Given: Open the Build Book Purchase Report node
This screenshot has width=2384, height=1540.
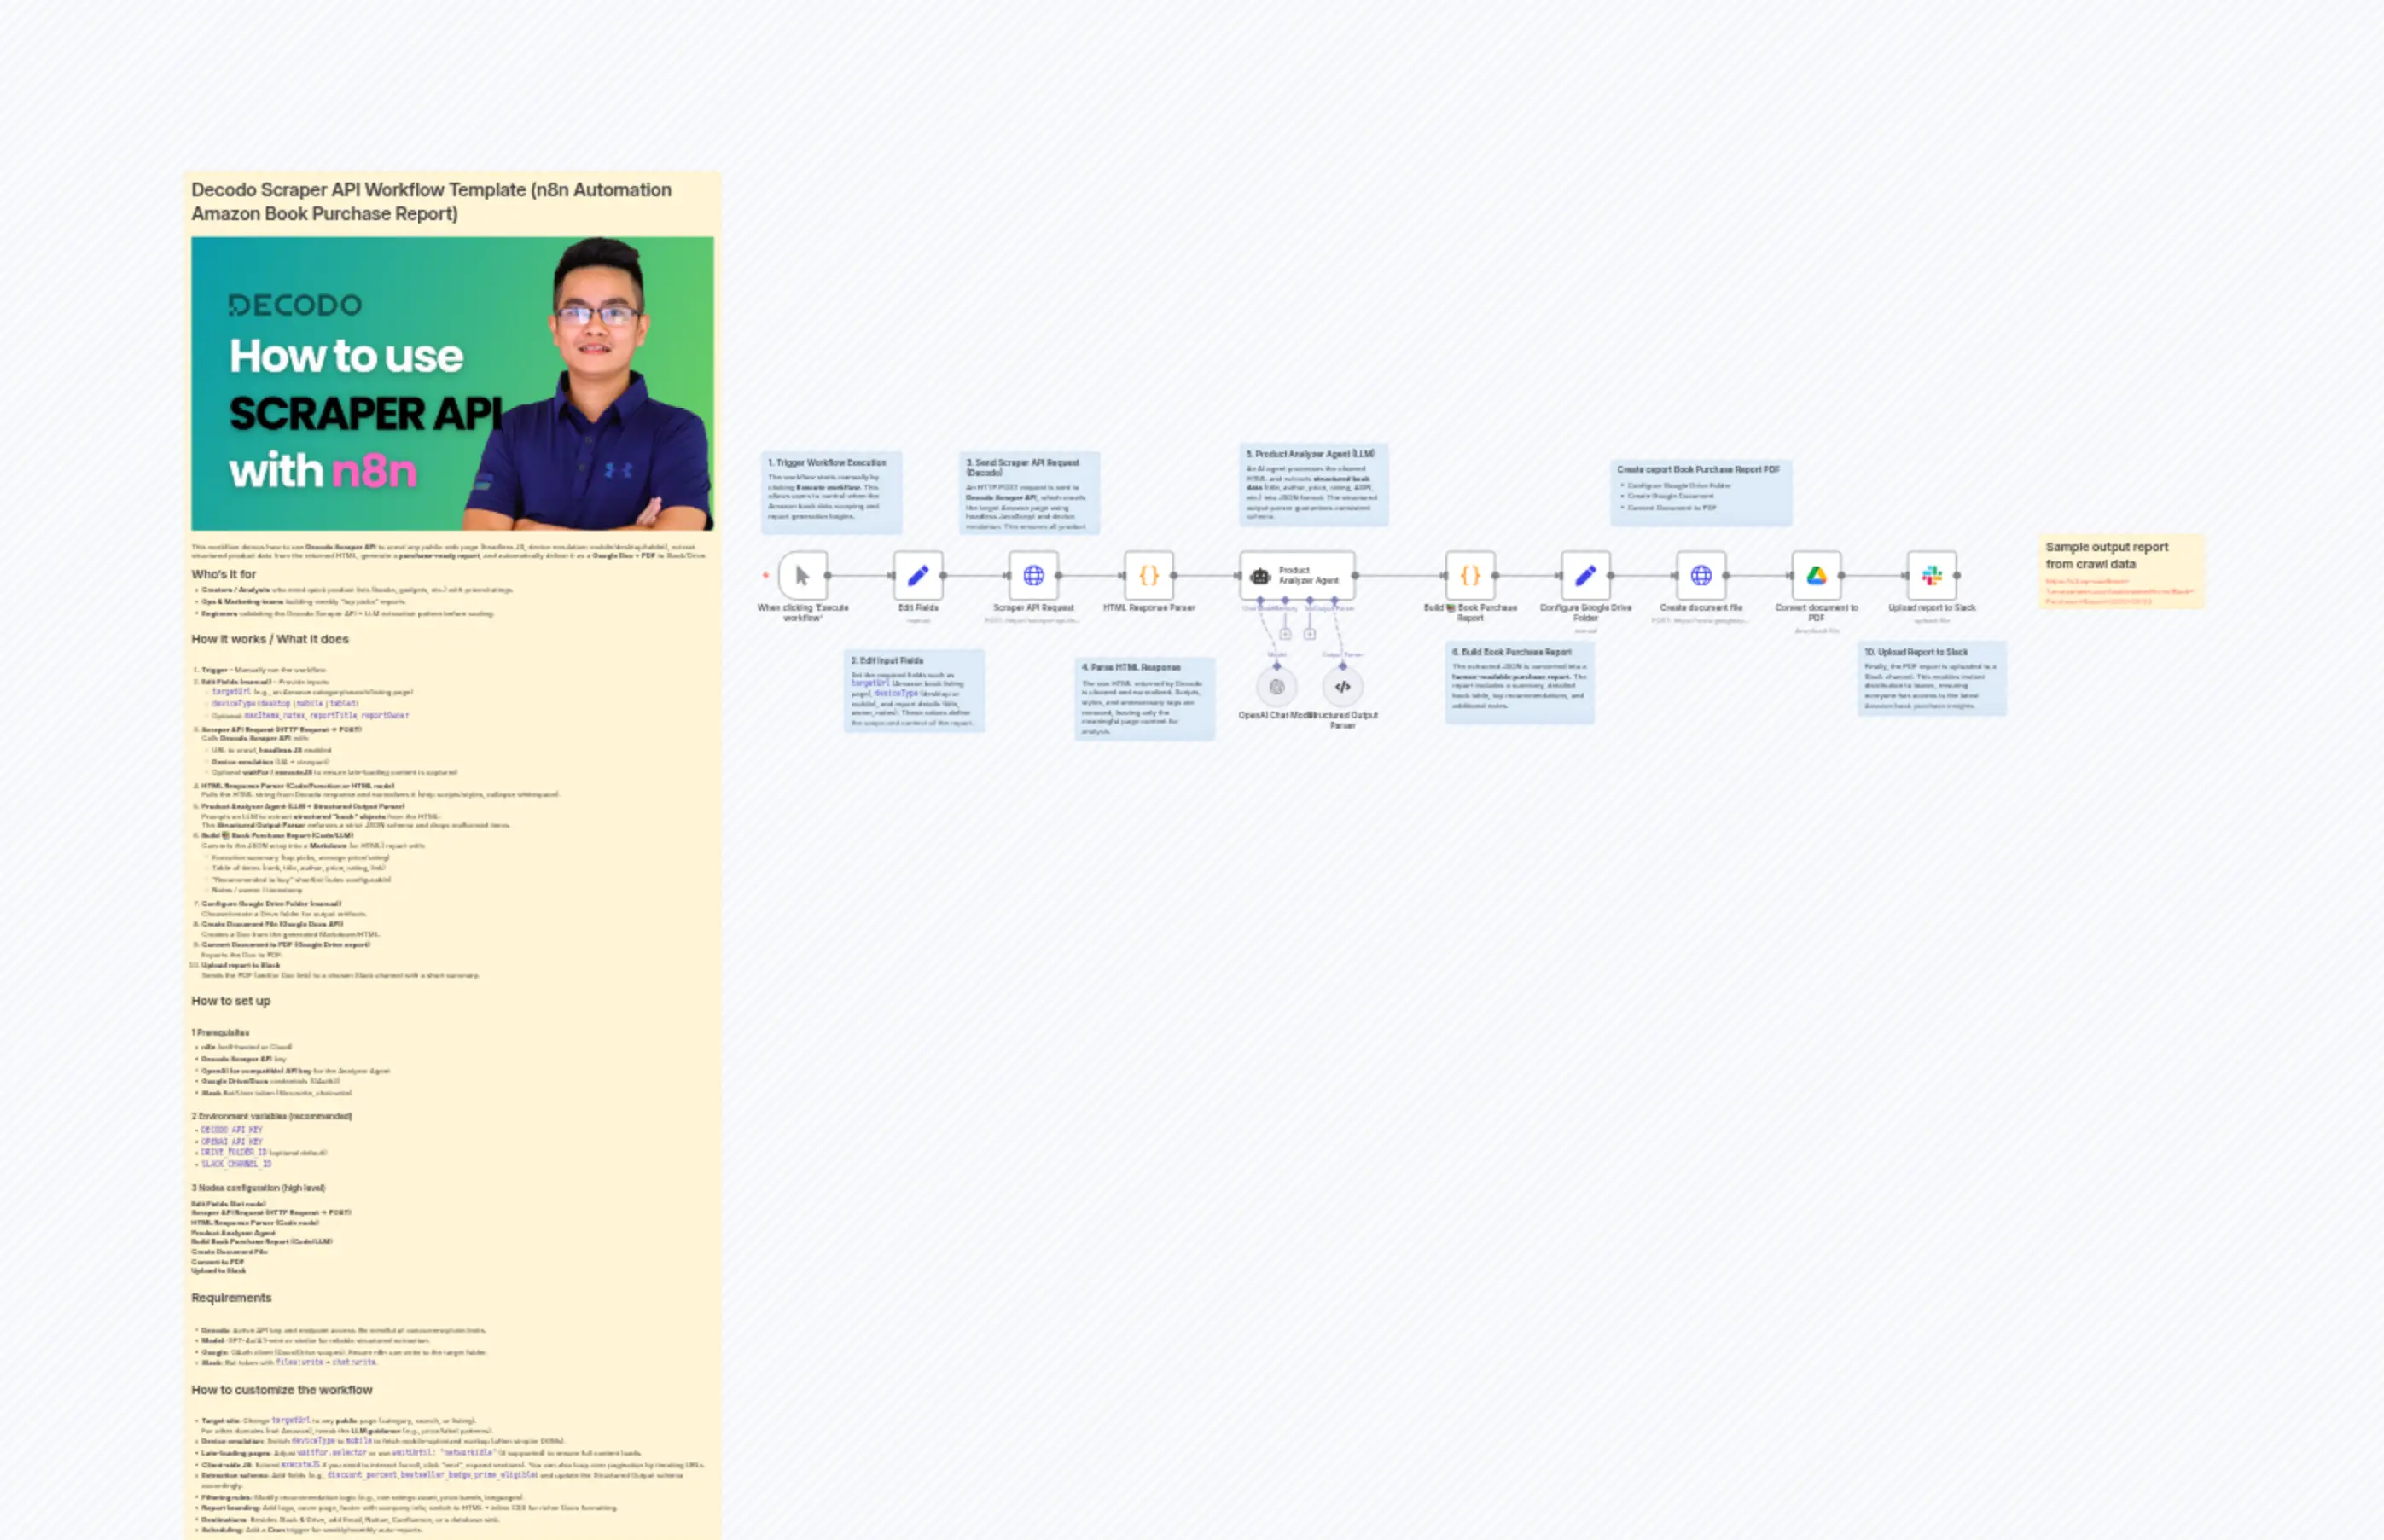Looking at the screenshot, I should 1469,576.
